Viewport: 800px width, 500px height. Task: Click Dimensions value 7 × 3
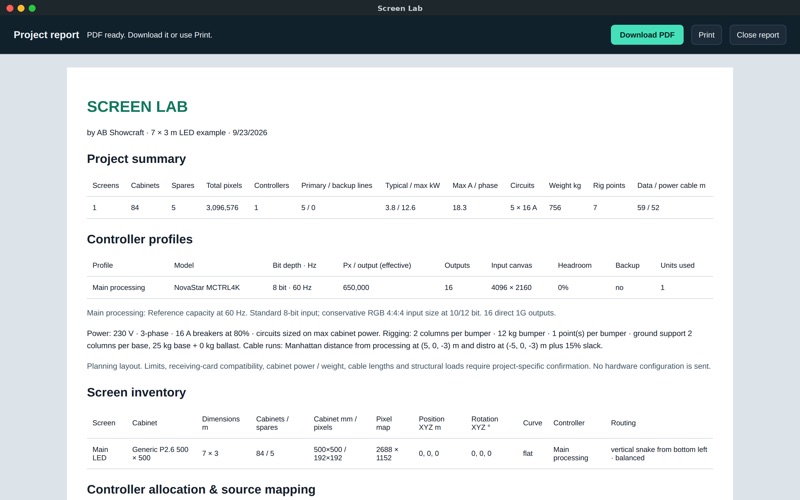tap(210, 453)
